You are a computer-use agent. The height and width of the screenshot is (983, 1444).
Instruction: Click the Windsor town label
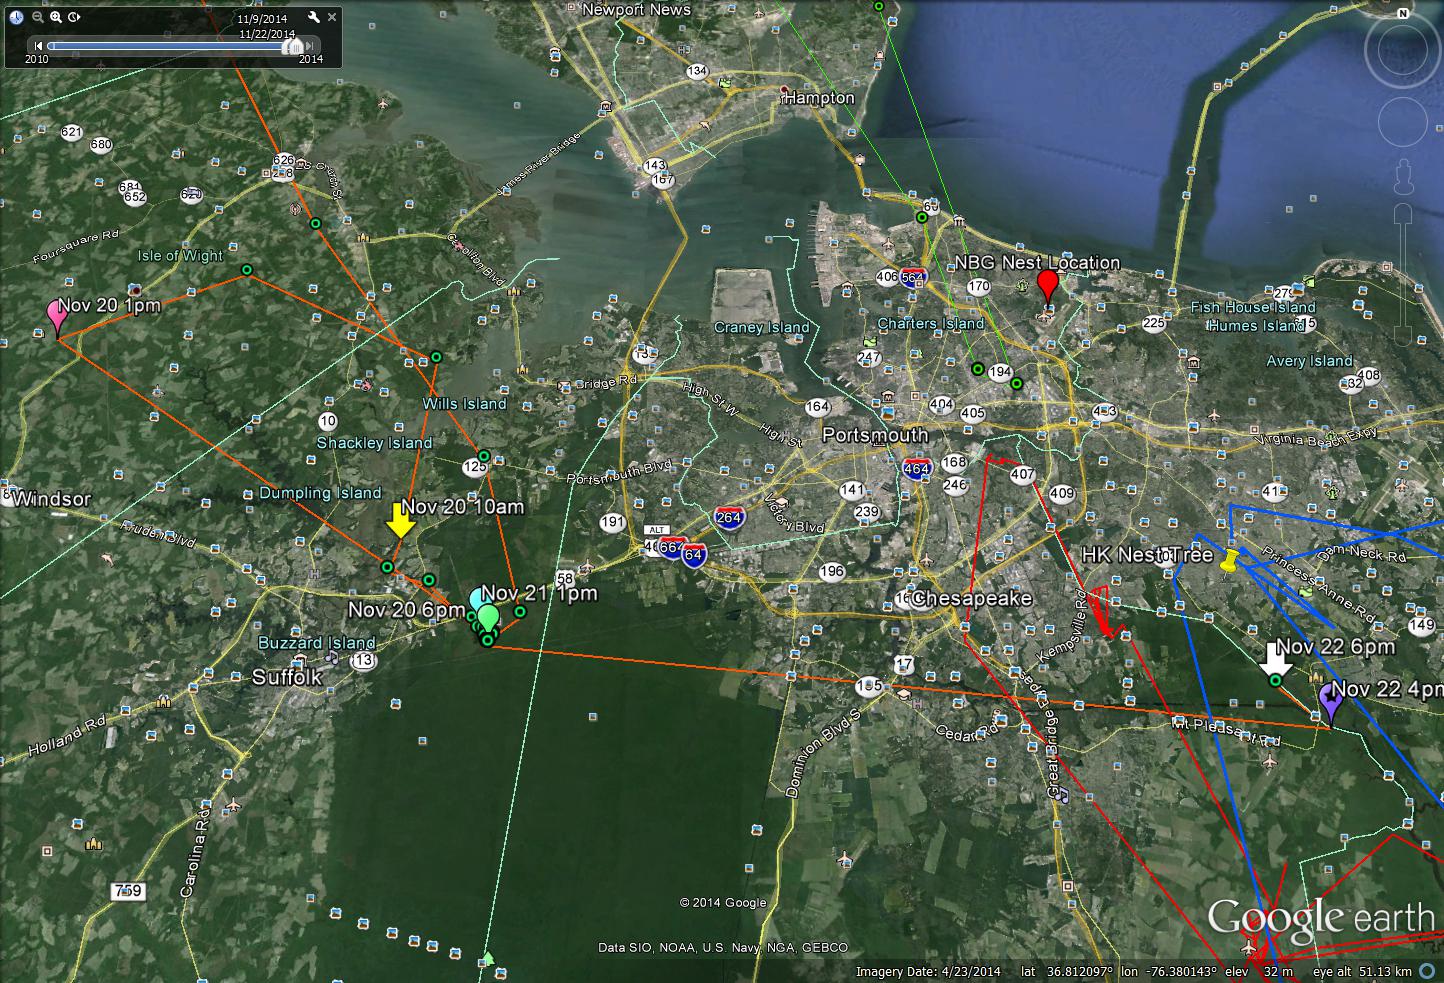click(x=52, y=499)
